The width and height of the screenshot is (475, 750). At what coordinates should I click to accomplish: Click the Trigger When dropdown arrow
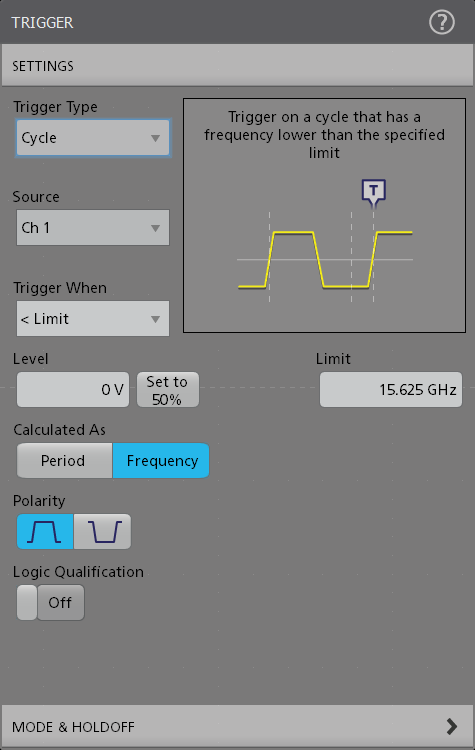[155, 319]
